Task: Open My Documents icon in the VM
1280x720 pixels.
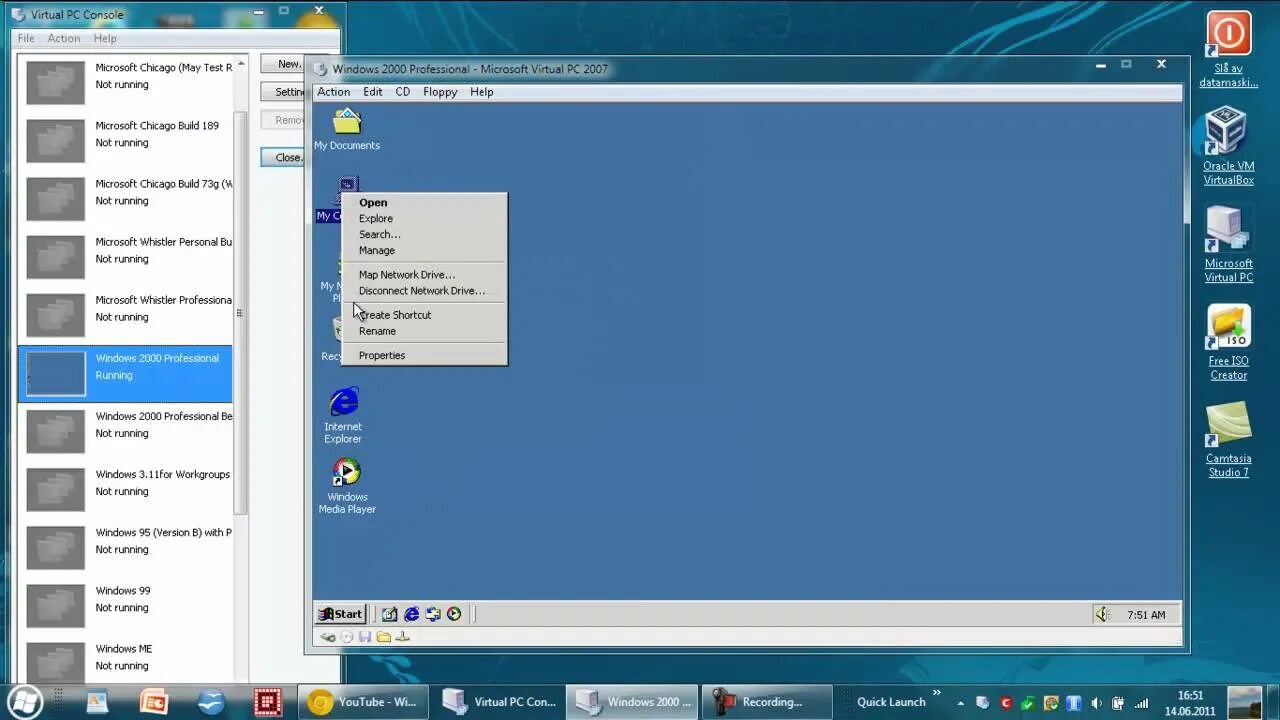Action: (347, 130)
